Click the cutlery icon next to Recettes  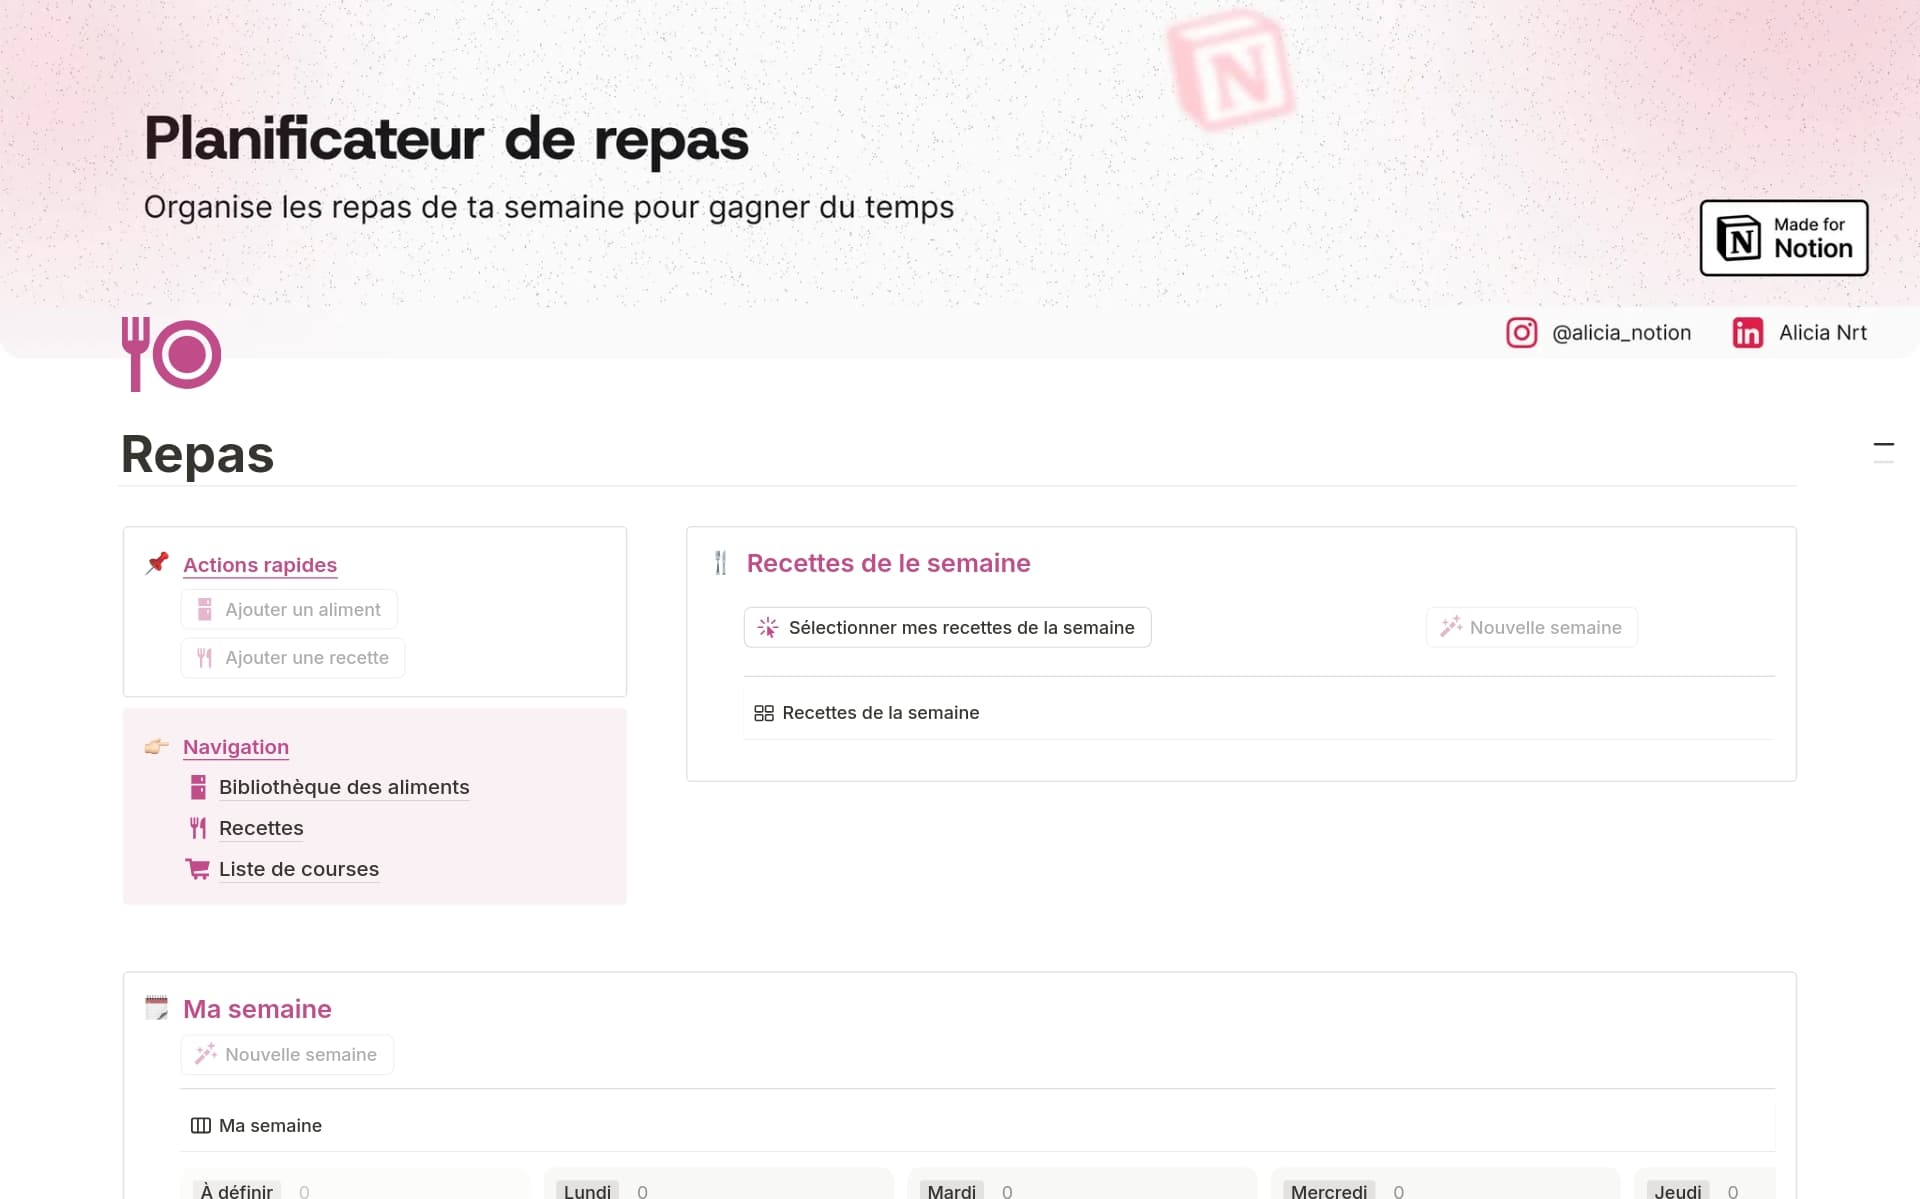(198, 828)
